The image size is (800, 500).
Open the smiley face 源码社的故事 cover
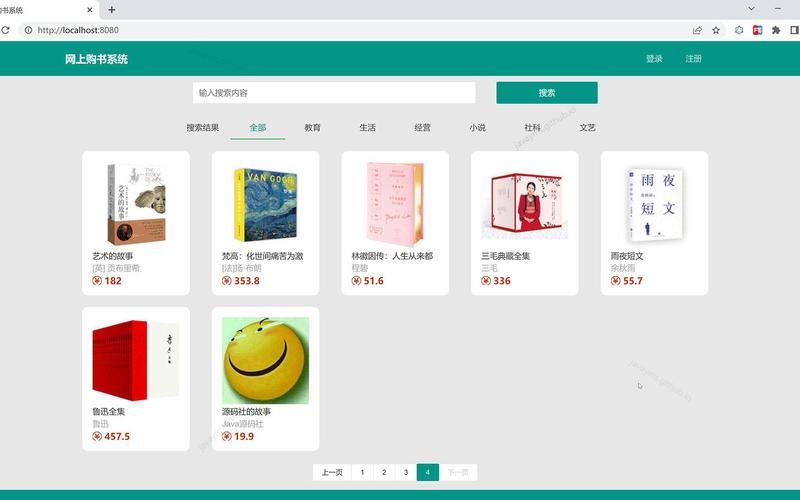[266, 360]
